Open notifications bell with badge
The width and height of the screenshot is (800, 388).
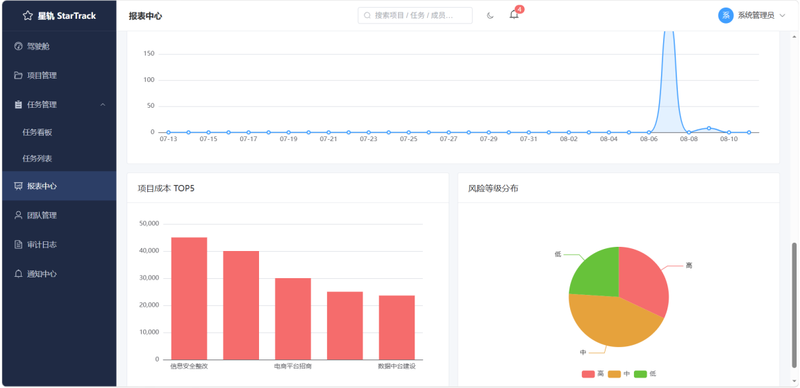coord(514,15)
